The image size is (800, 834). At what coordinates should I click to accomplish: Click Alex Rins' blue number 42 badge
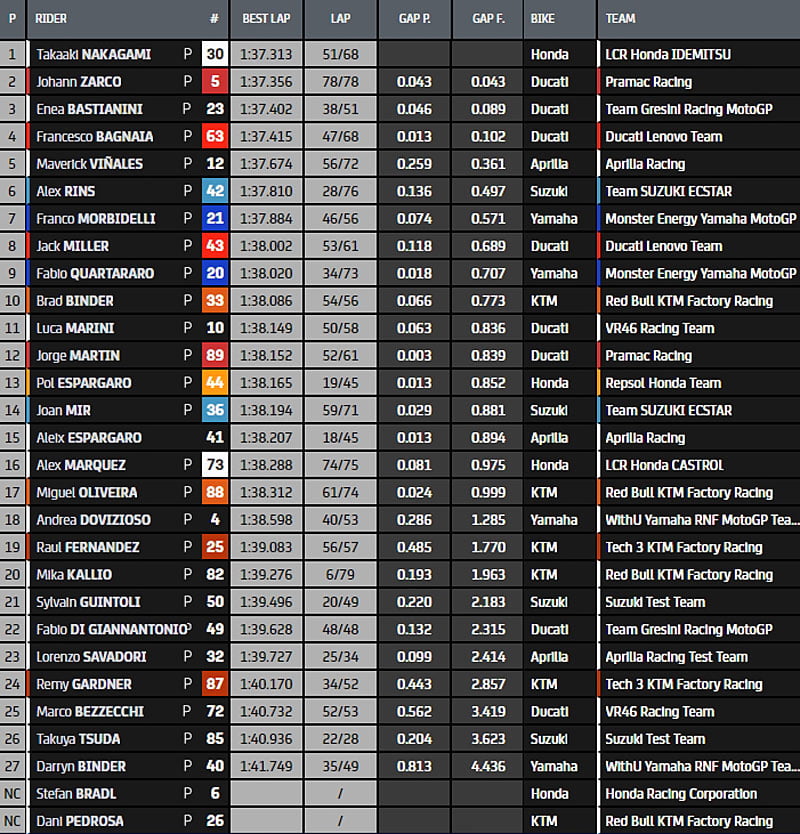[x=214, y=192]
